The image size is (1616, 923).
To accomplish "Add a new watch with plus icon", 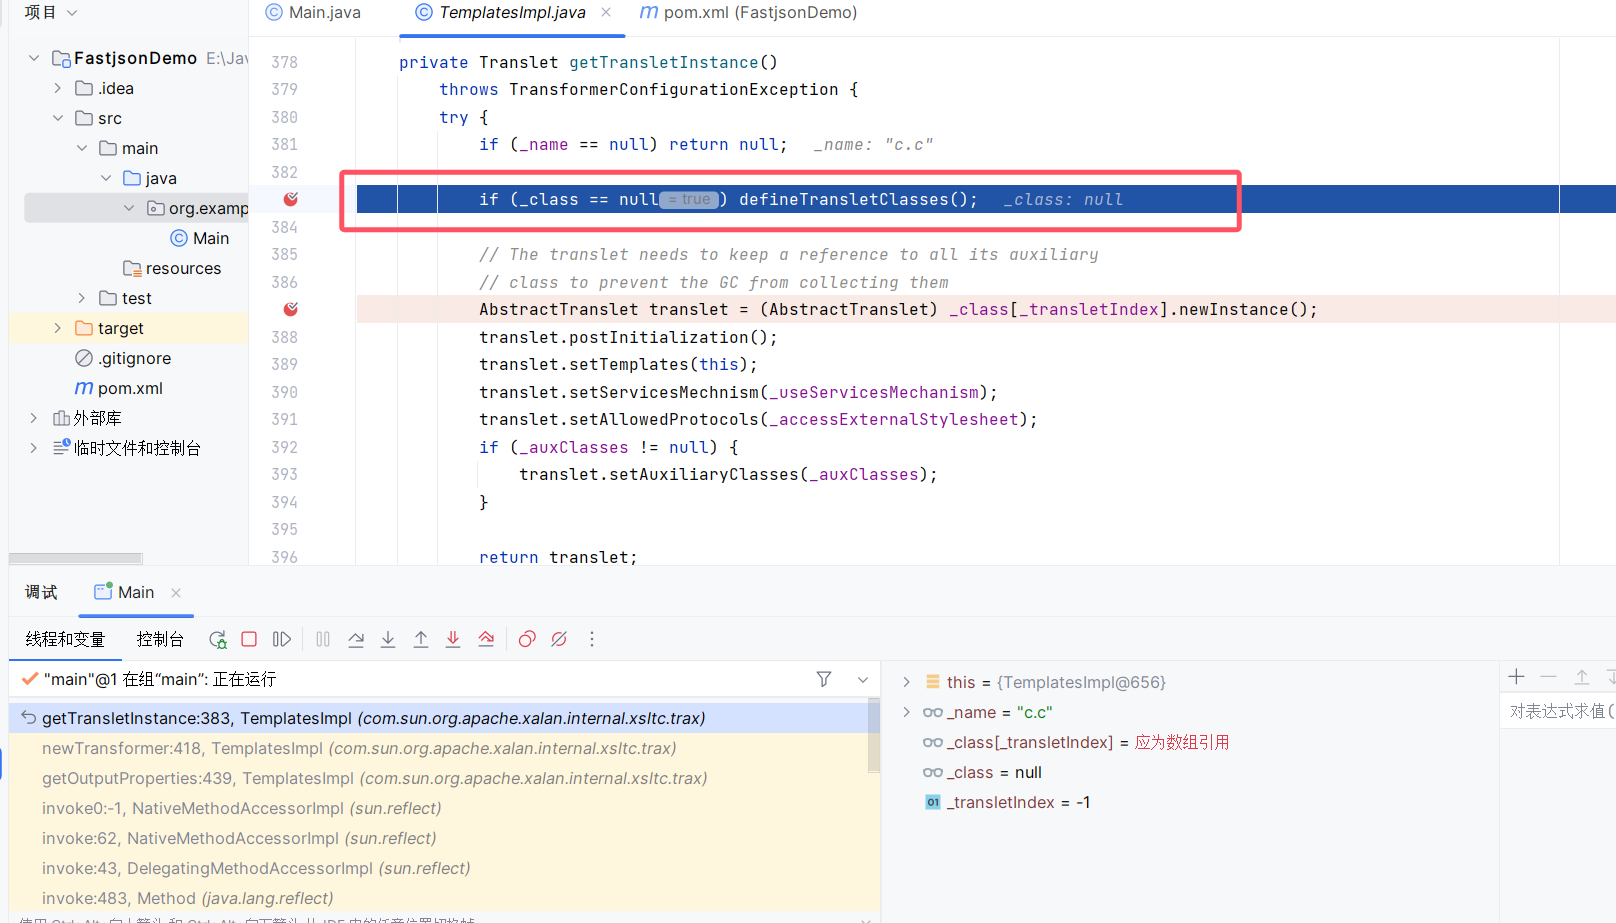I will [1517, 677].
